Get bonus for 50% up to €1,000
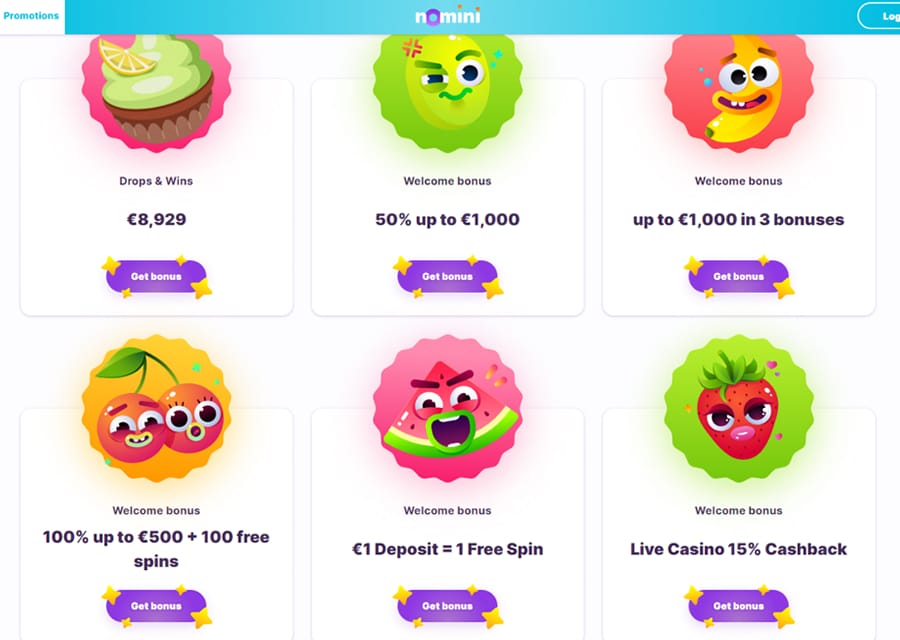 click(448, 277)
